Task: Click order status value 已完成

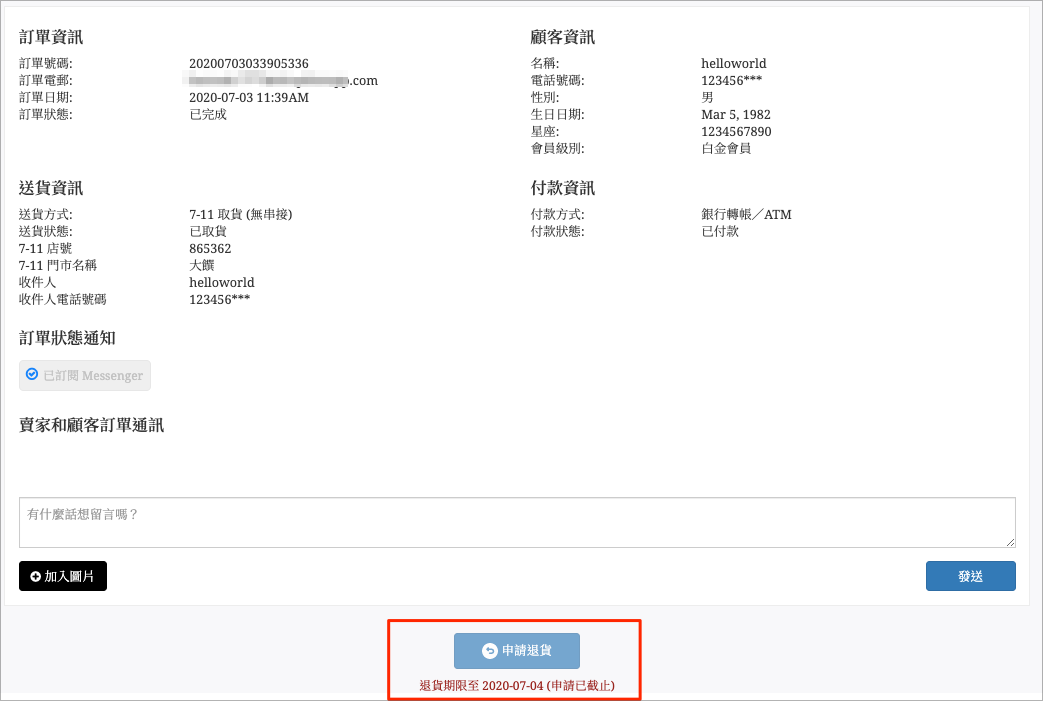Action: (x=208, y=114)
